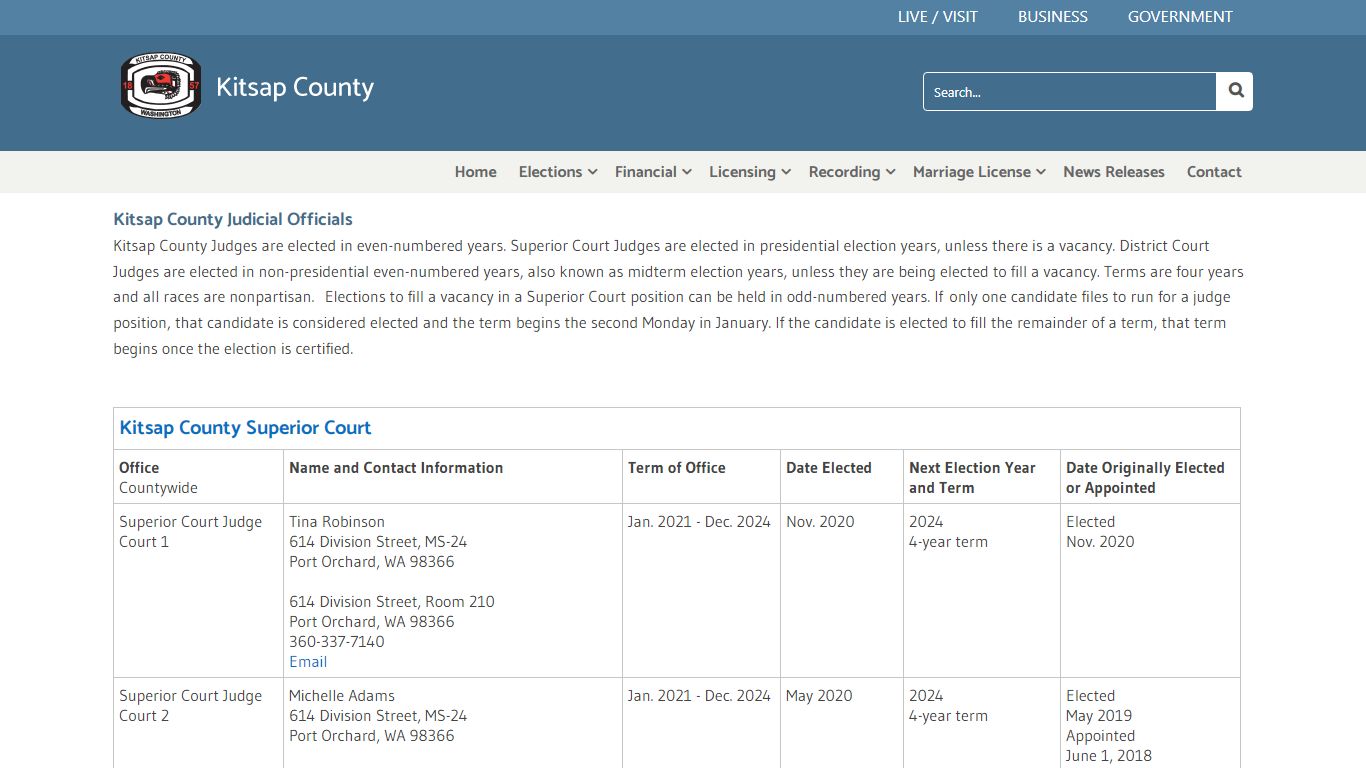This screenshot has height=768, width=1366.
Task: Expand the Elections dropdown menu
Action: click(x=557, y=171)
